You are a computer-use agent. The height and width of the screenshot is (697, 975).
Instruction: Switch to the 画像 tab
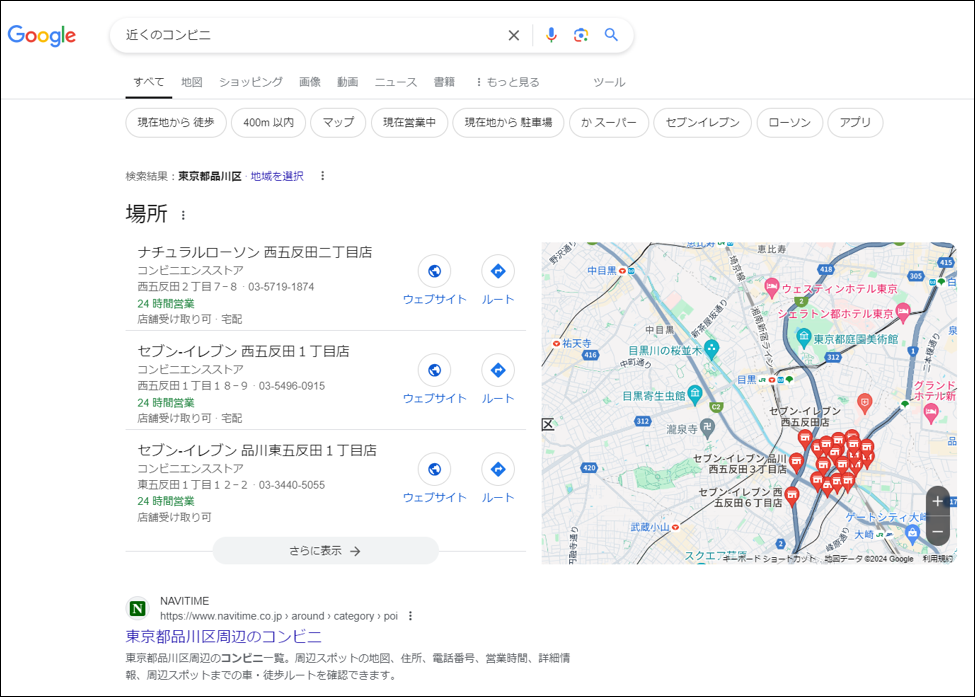tap(310, 82)
